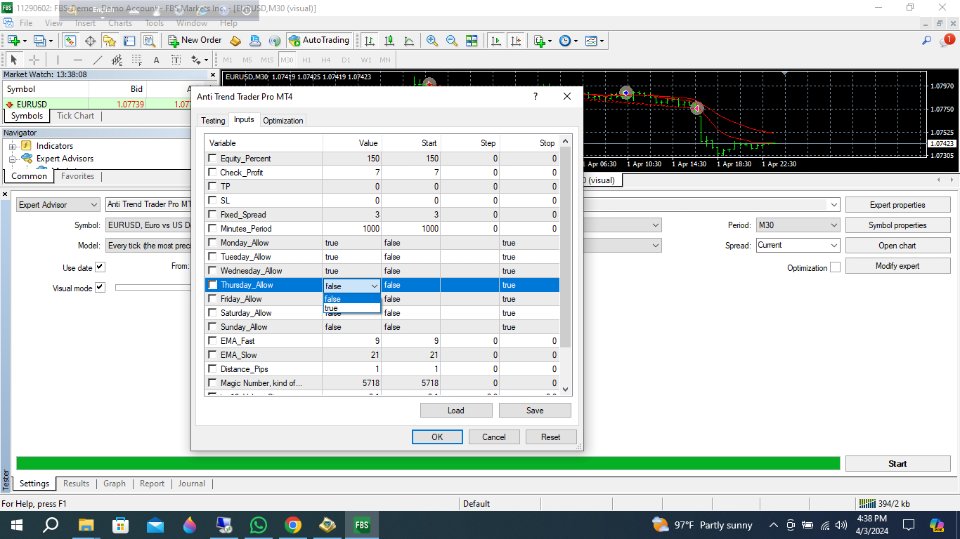The height and width of the screenshot is (539, 960).
Task: Open the indicators list toolbar icon
Action: click(541, 40)
